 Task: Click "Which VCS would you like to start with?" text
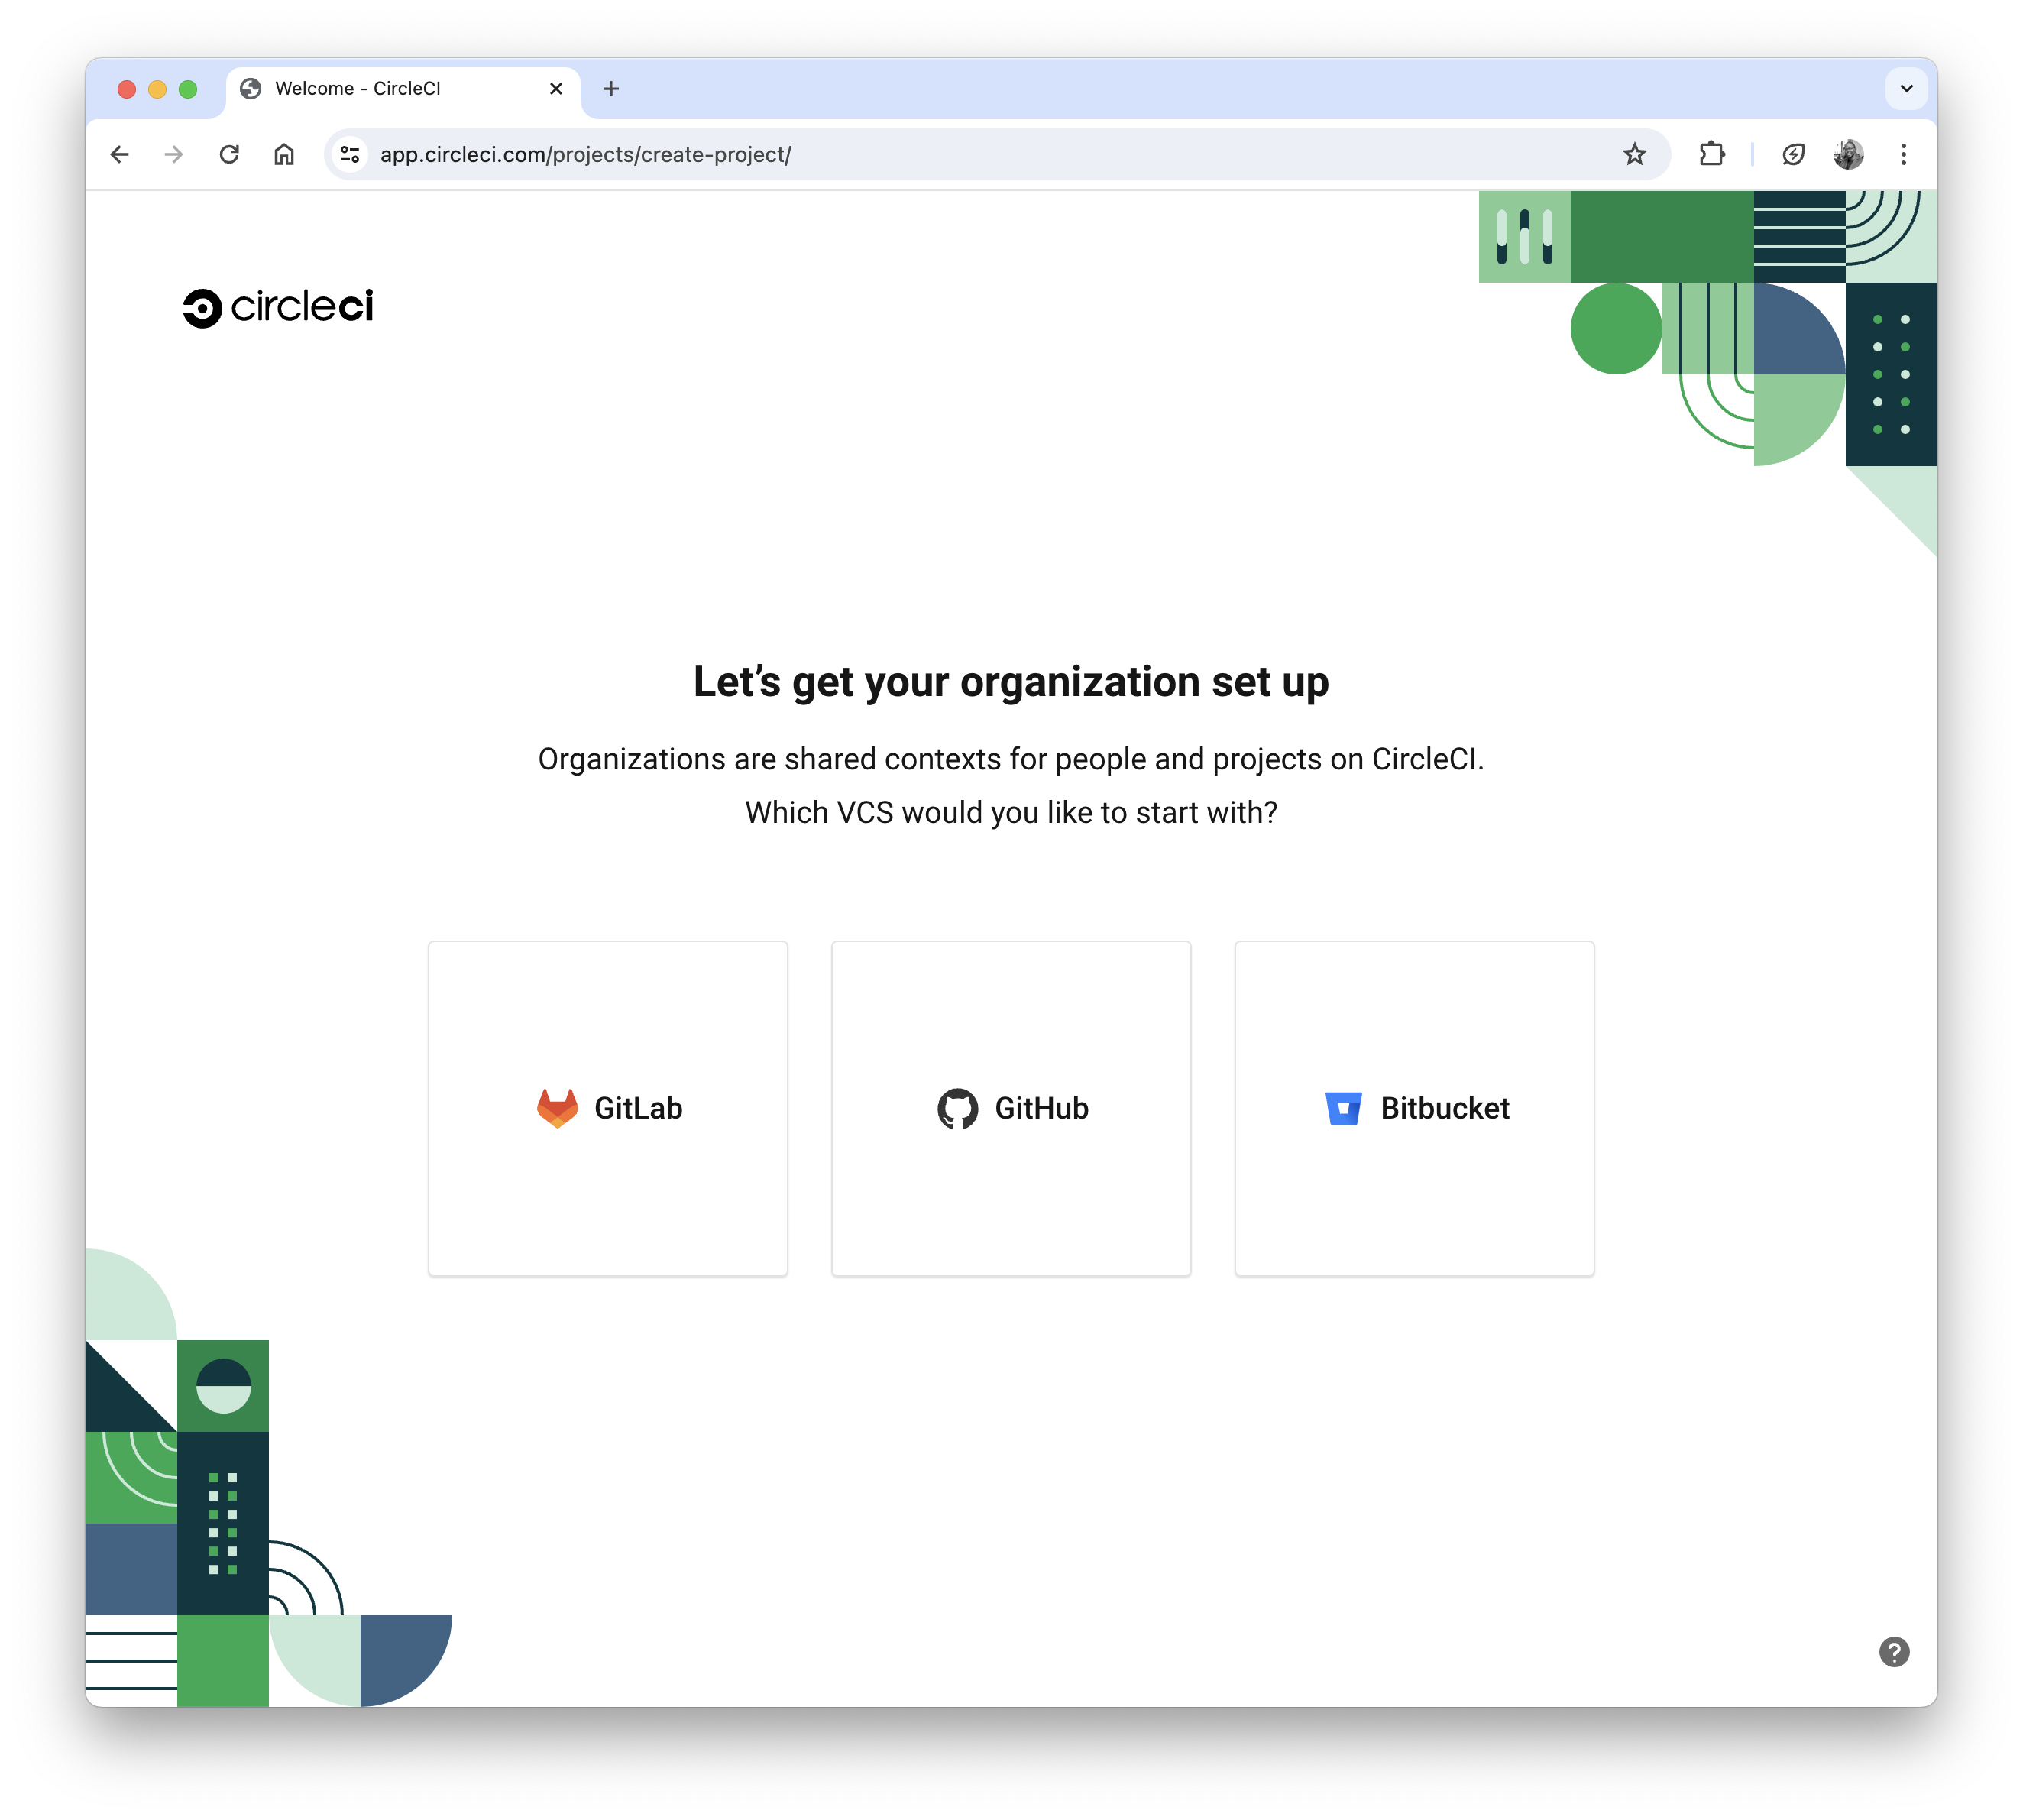tap(1011, 812)
